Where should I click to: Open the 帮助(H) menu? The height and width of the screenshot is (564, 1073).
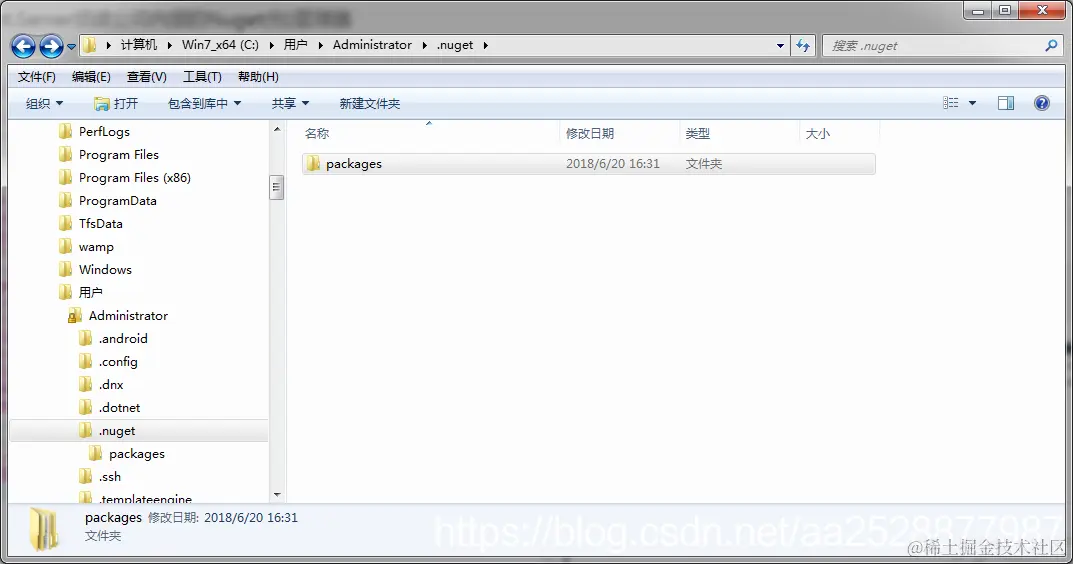click(x=258, y=77)
